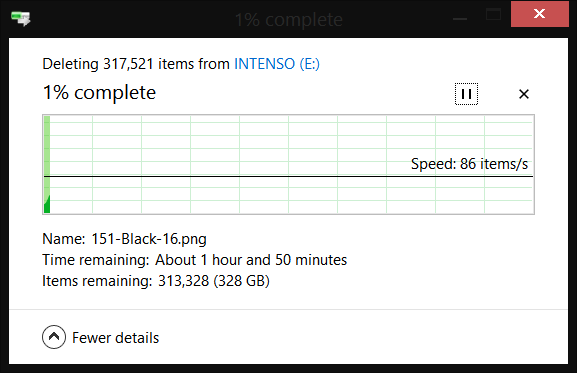
Task: Click the file-transfer icon in the title bar
Action: tap(21, 18)
